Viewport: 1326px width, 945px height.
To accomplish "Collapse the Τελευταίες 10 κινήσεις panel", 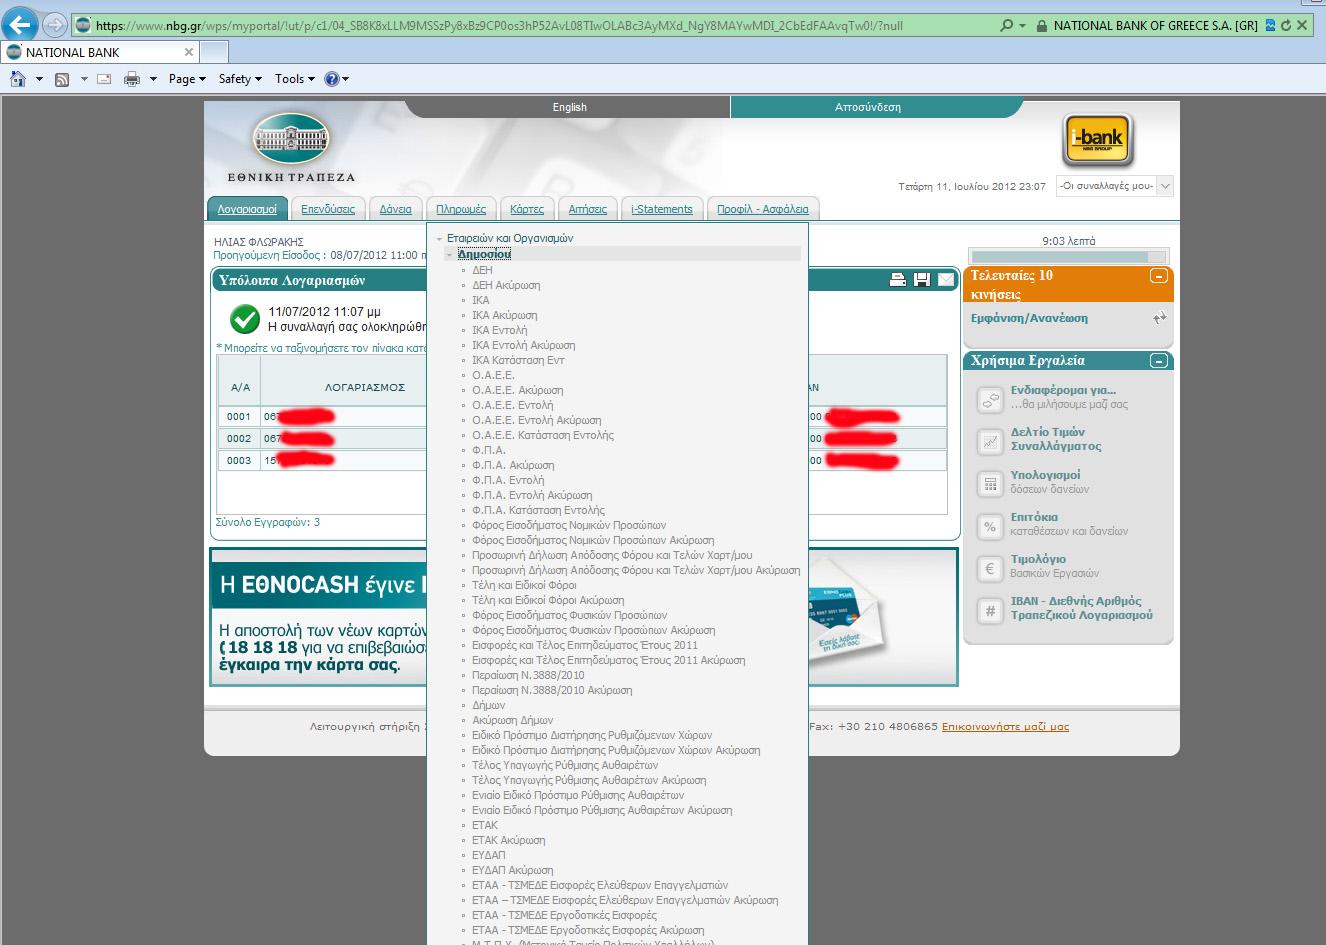I will 1158,276.
